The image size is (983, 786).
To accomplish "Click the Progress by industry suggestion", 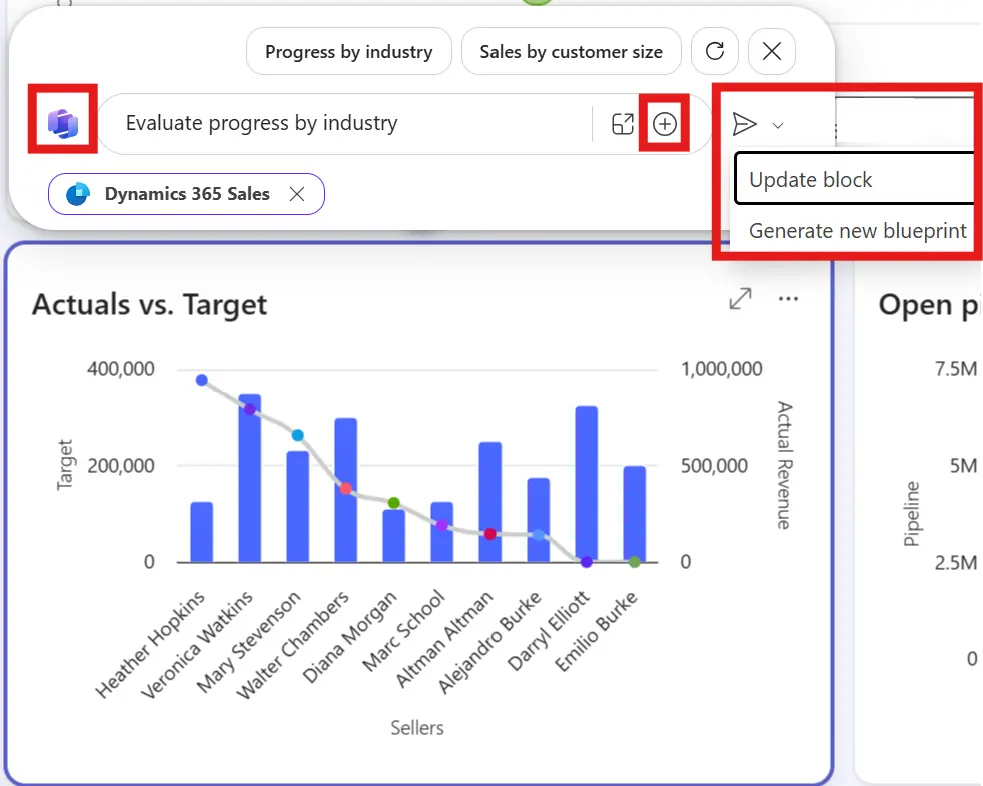I will [348, 52].
